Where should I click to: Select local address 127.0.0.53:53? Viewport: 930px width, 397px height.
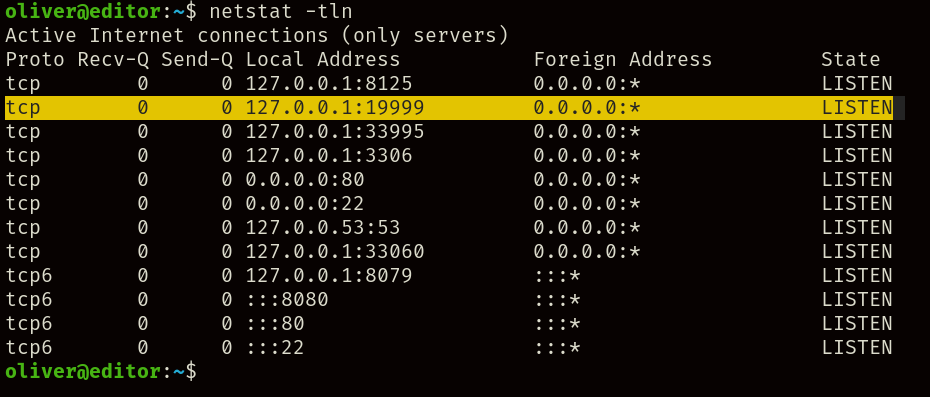click(323, 227)
